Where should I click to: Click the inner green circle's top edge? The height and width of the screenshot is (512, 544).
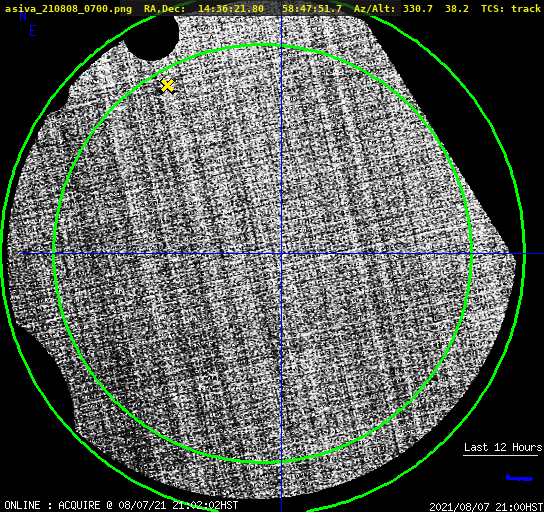point(263,45)
